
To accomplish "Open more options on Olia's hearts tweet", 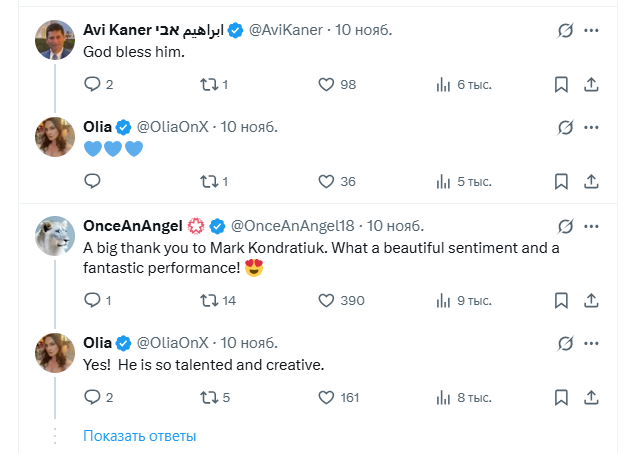I will 593,127.
